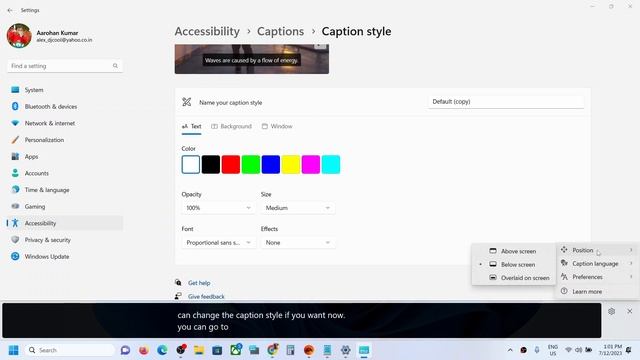Open the Font dropdown
Viewport: 640px width, 360px height.
click(x=218, y=242)
